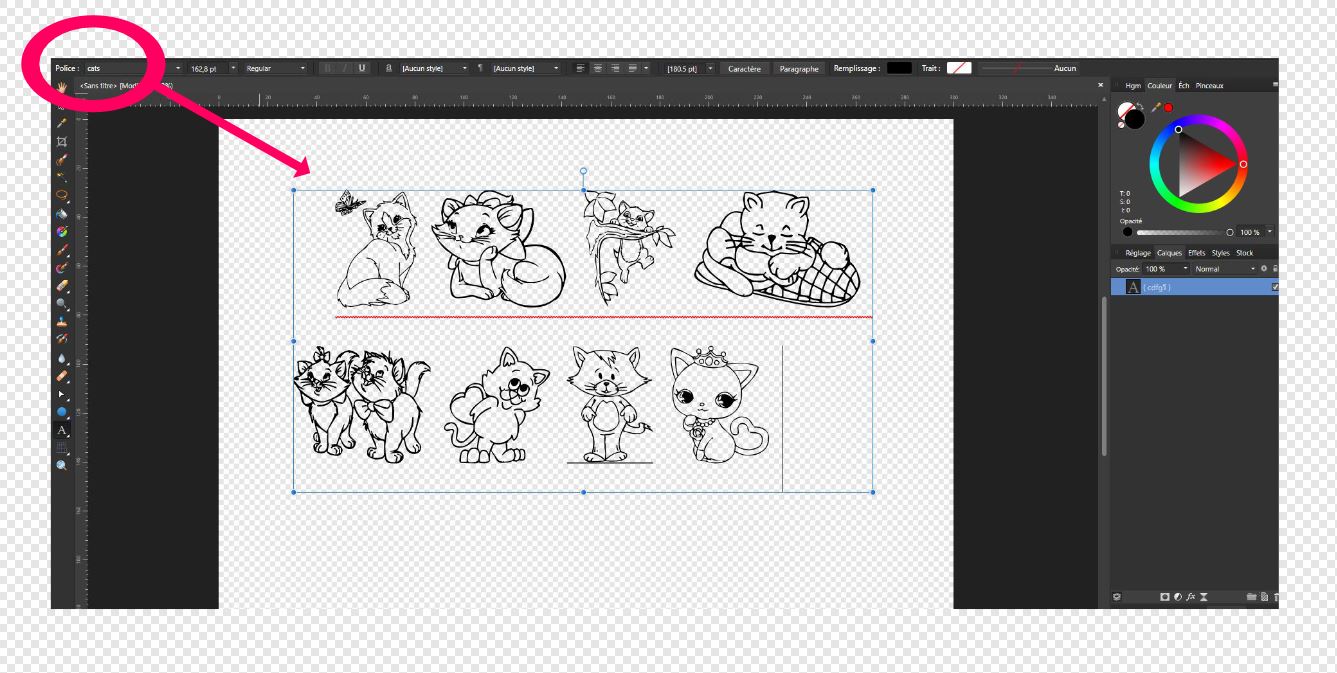Open the Paragraphe panel button

pyautogui.click(x=799, y=68)
